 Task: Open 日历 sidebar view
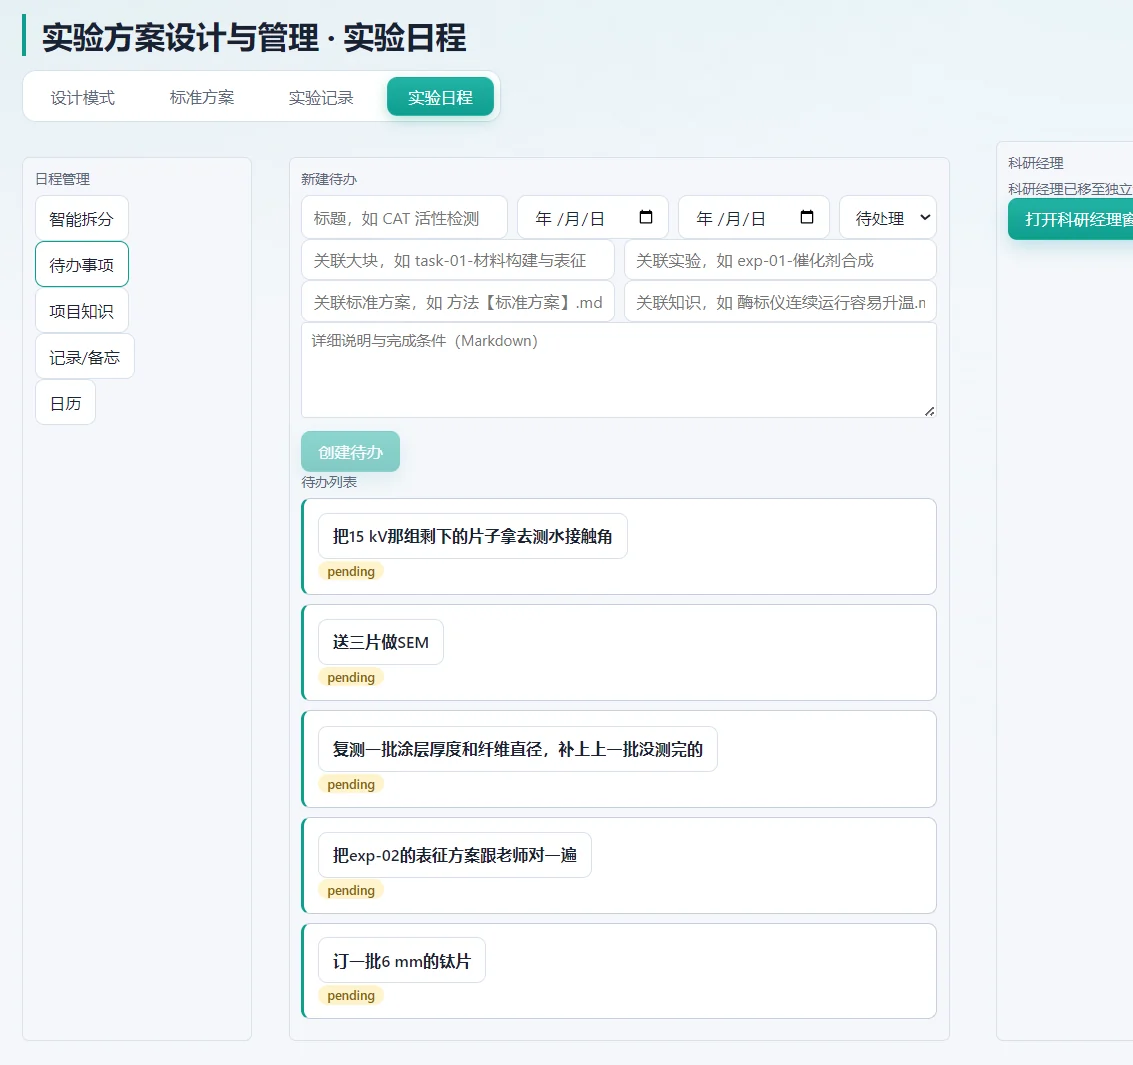coord(65,403)
